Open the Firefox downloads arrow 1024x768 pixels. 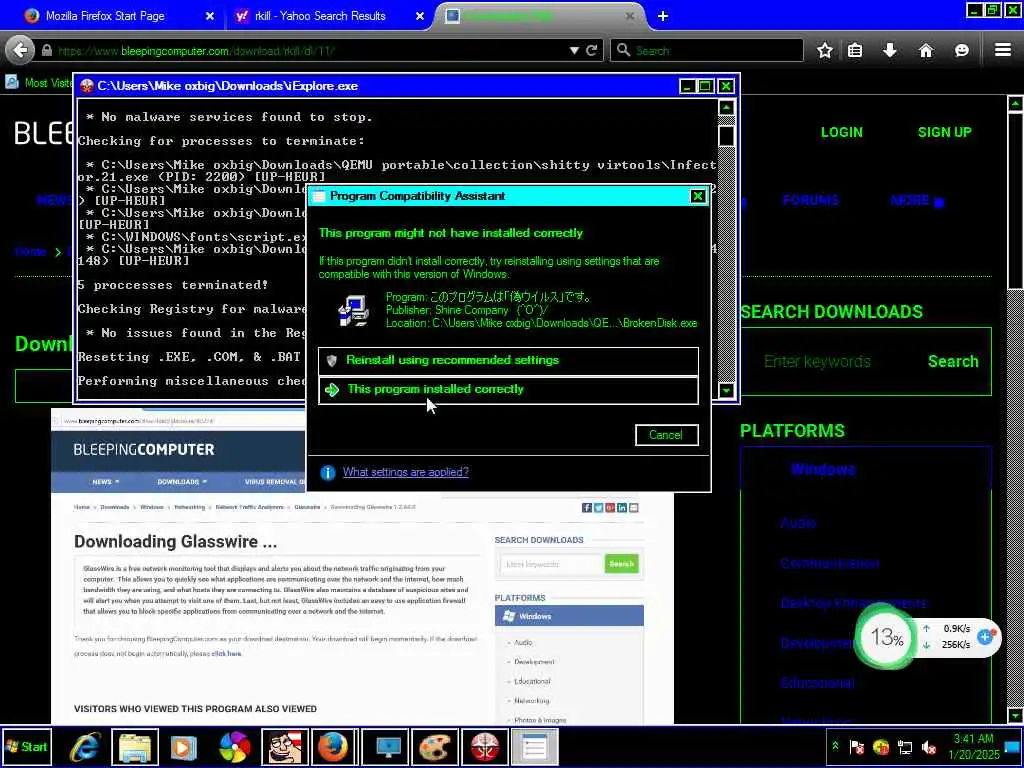coord(889,50)
